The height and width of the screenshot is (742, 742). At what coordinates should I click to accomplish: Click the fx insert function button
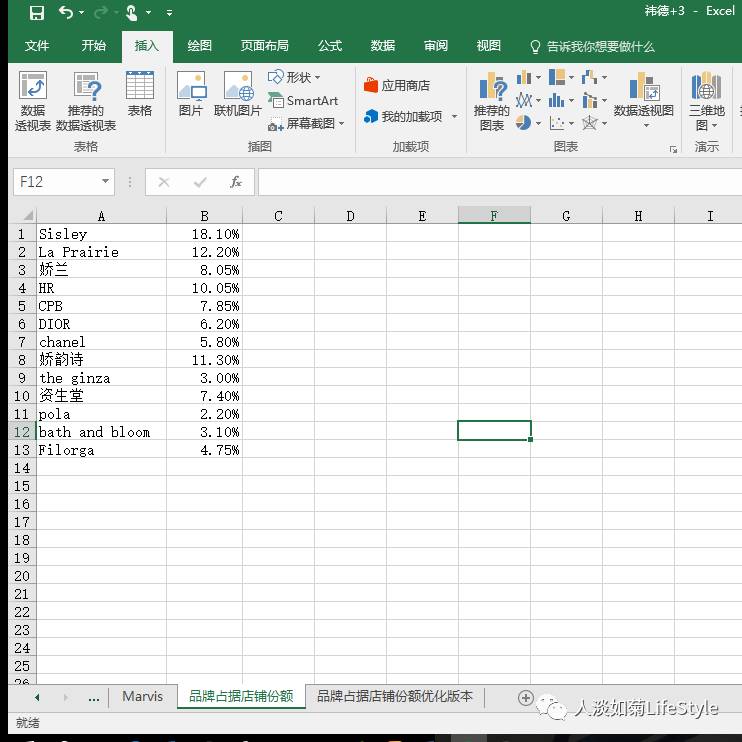(236, 182)
